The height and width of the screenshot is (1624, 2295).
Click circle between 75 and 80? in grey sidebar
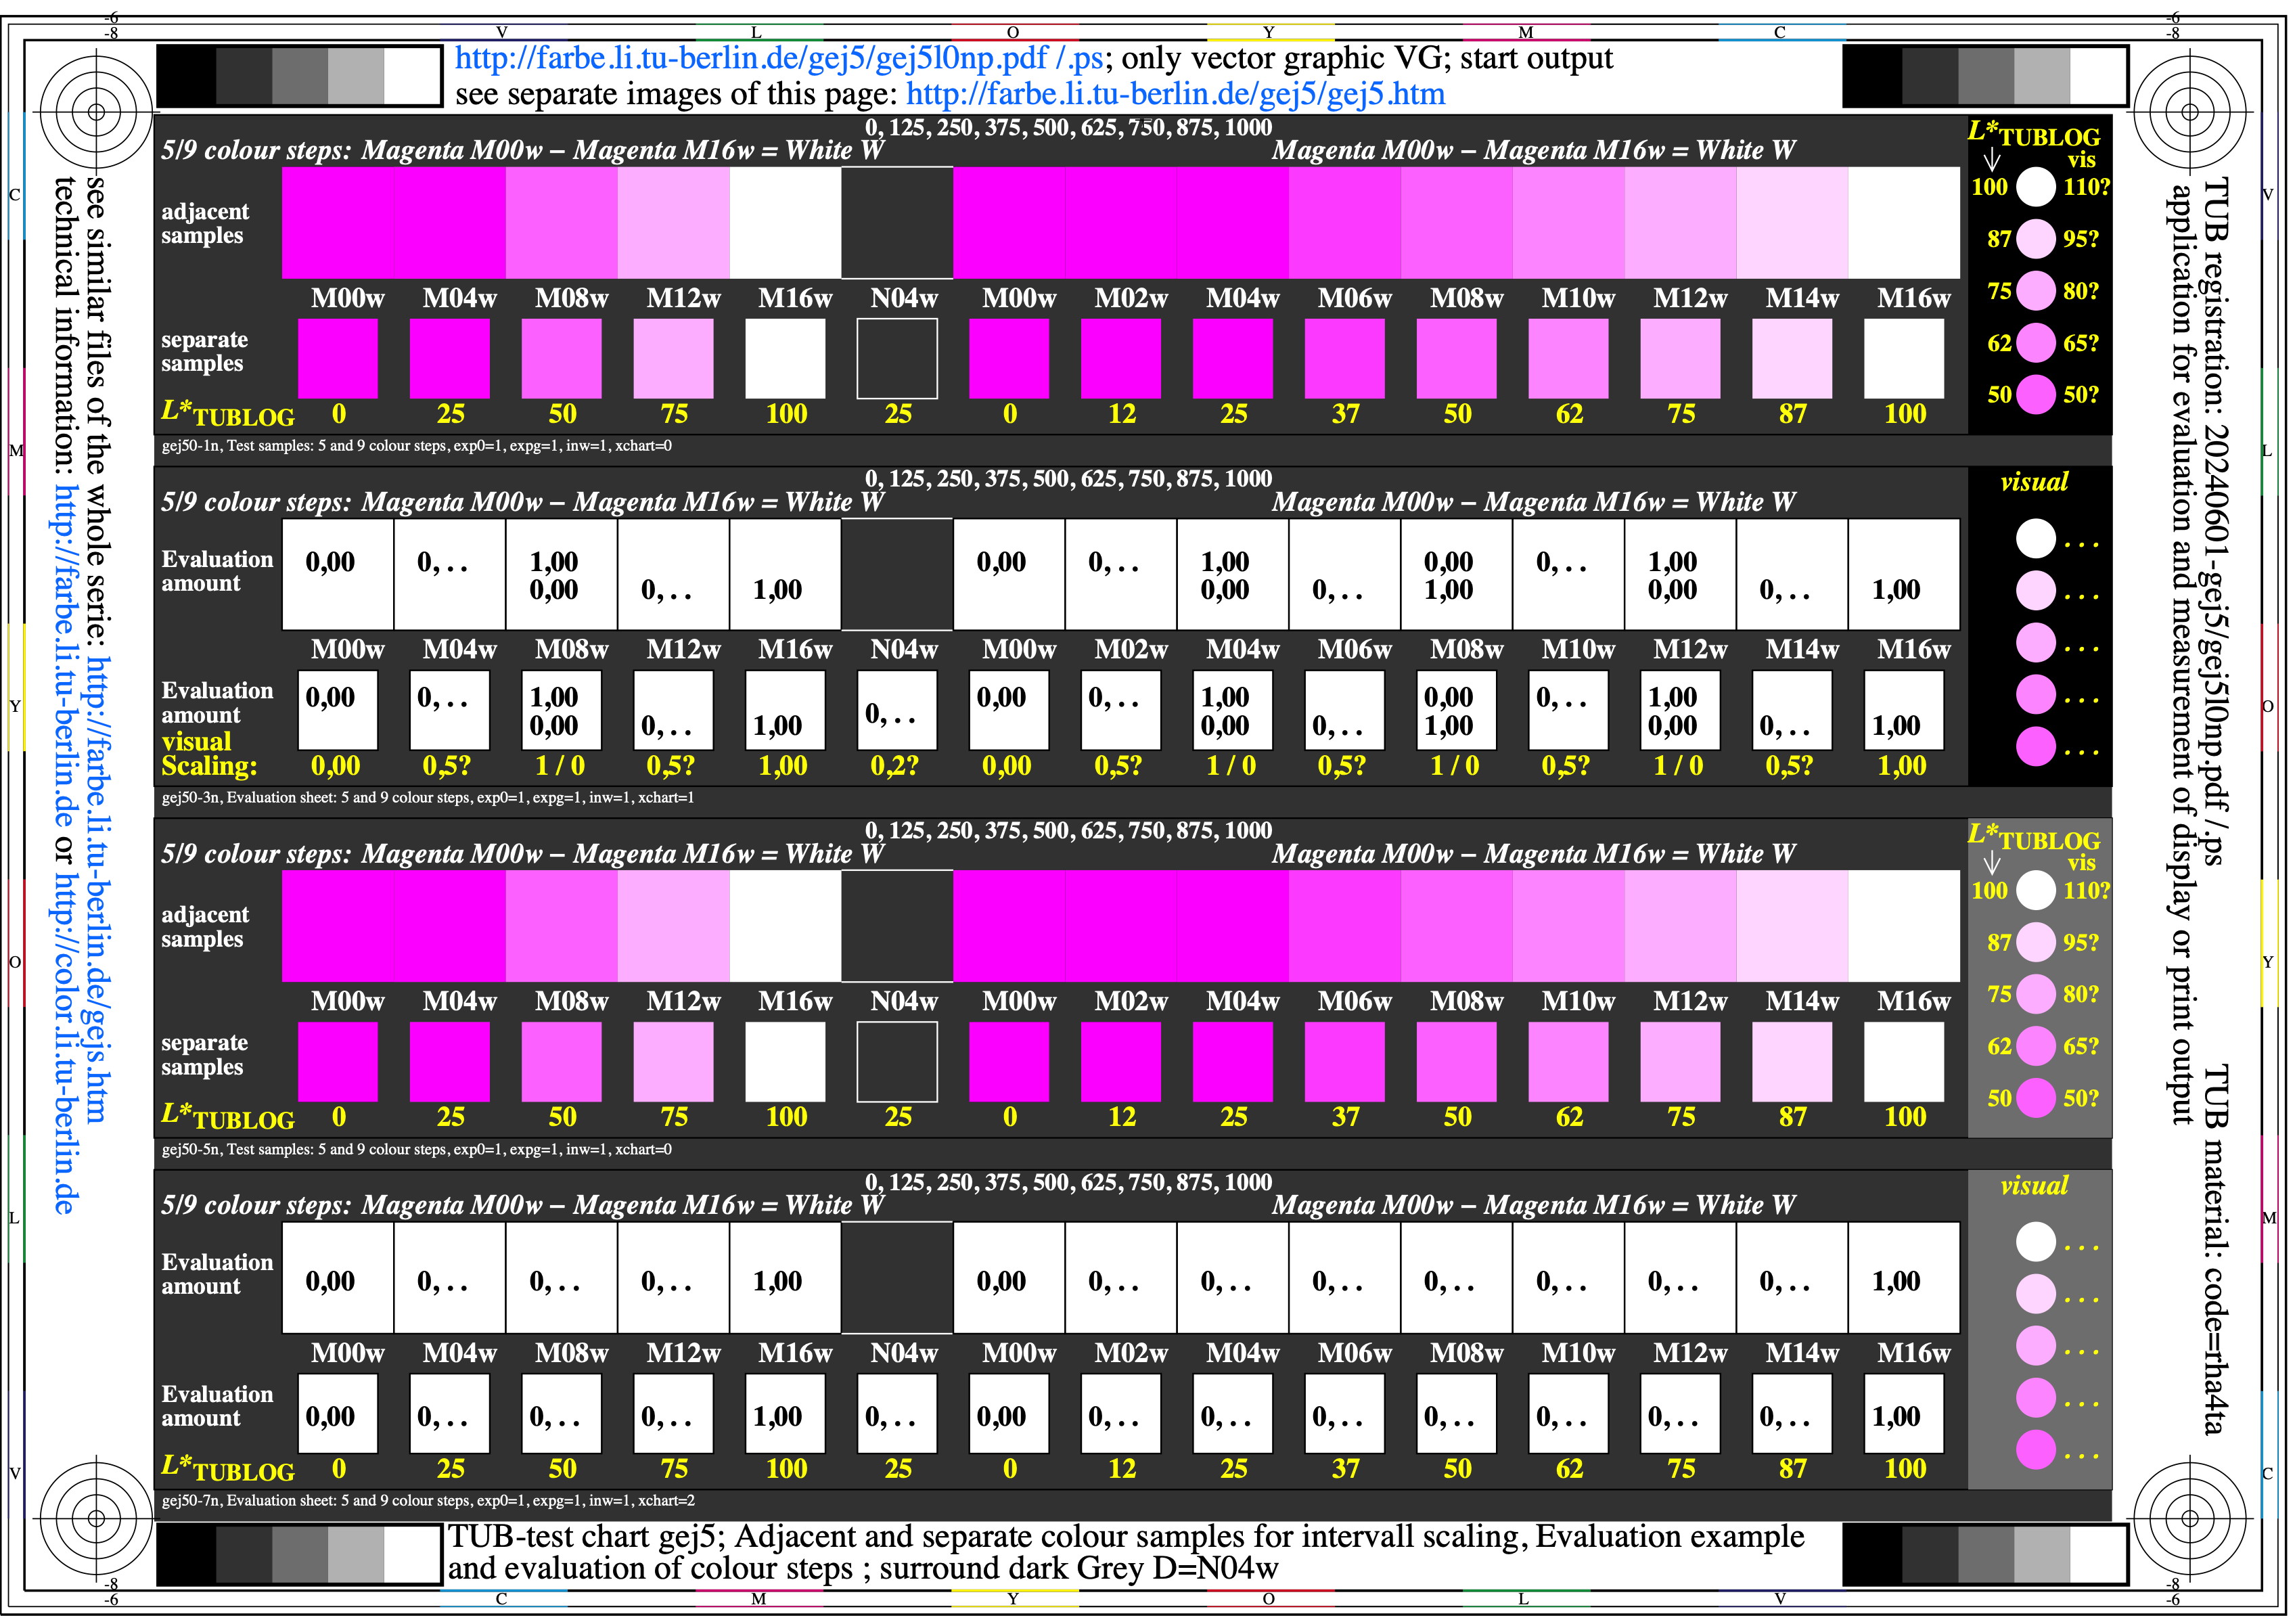pos(2036,994)
